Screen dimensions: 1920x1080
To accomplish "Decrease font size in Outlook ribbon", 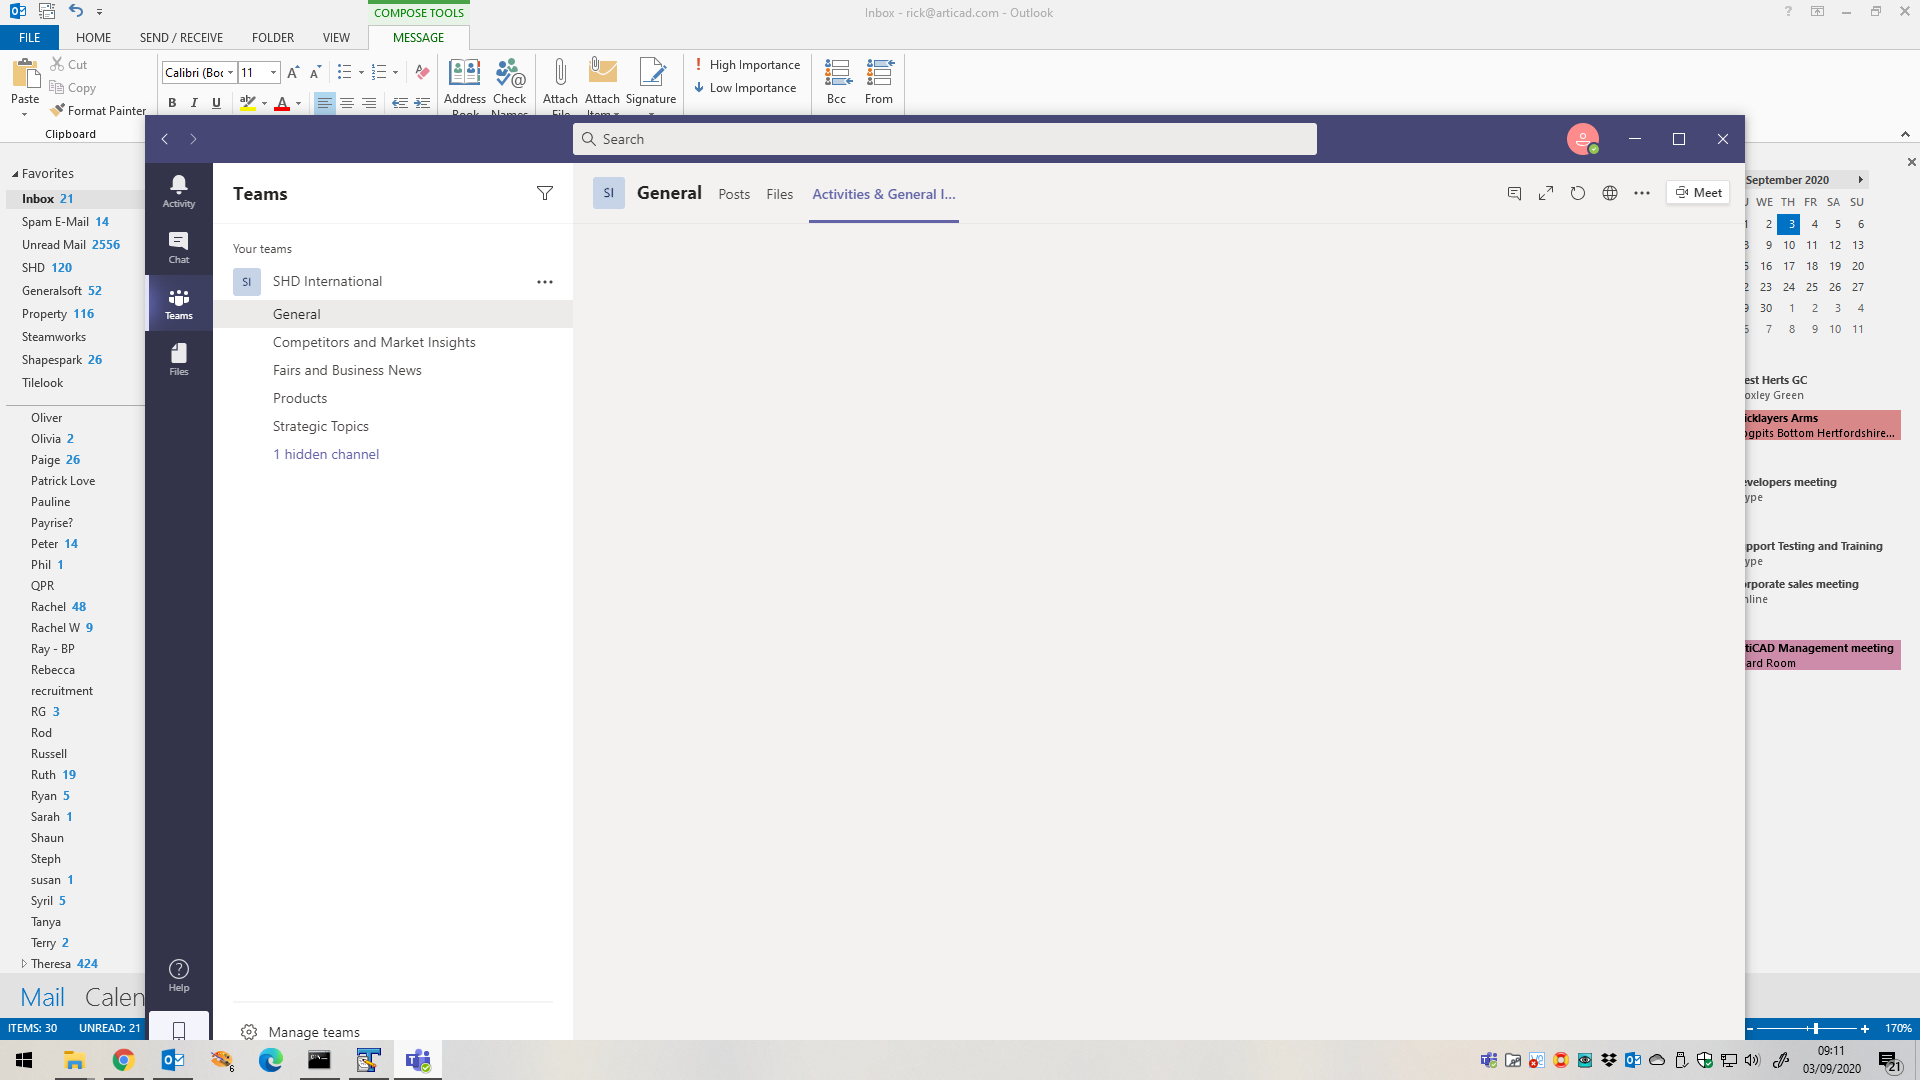I will click(x=315, y=72).
